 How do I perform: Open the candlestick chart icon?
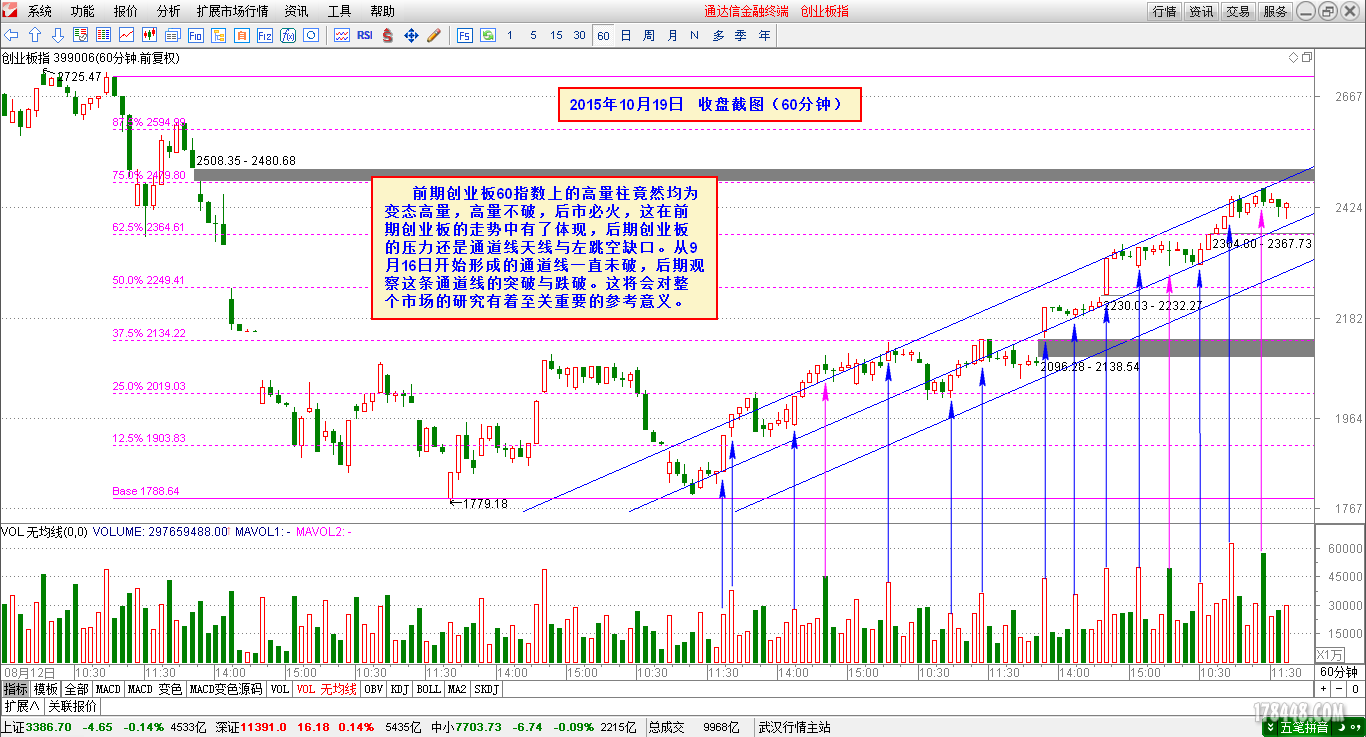coord(149,35)
